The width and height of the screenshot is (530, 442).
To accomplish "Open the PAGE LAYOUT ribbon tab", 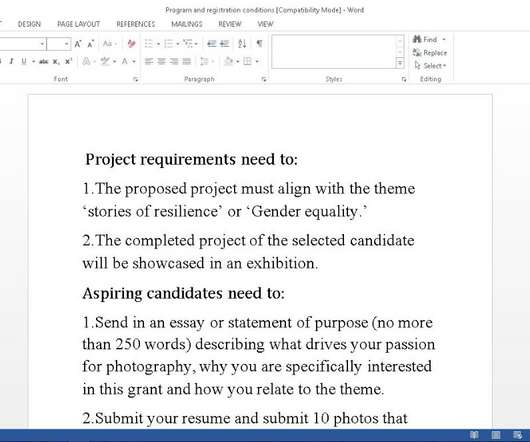I will click(78, 24).
